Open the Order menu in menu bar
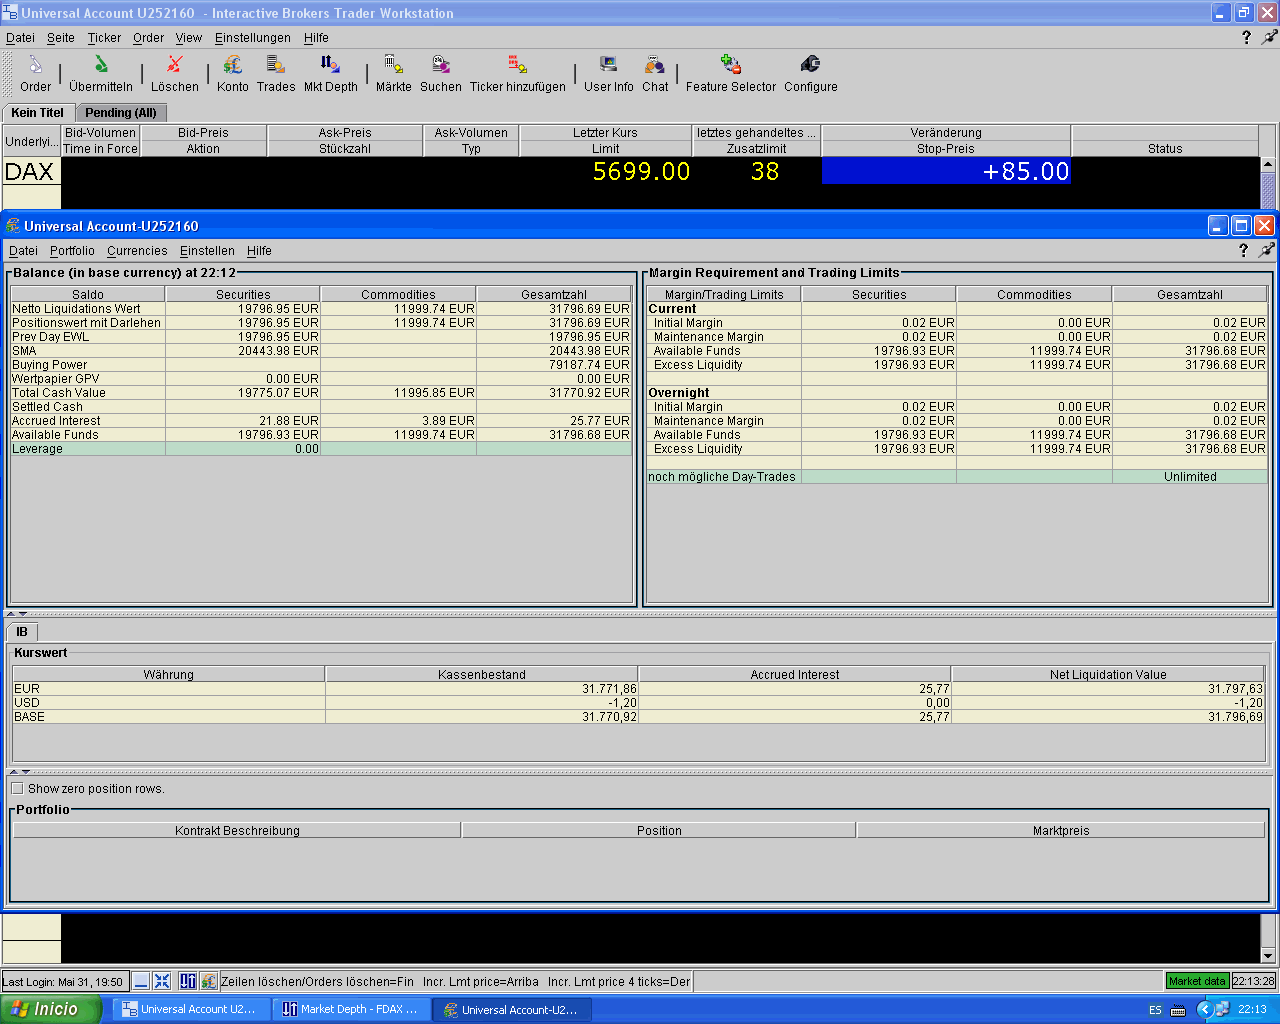1280x1024 pixels. pyautogui.click(x=148, y=37)
